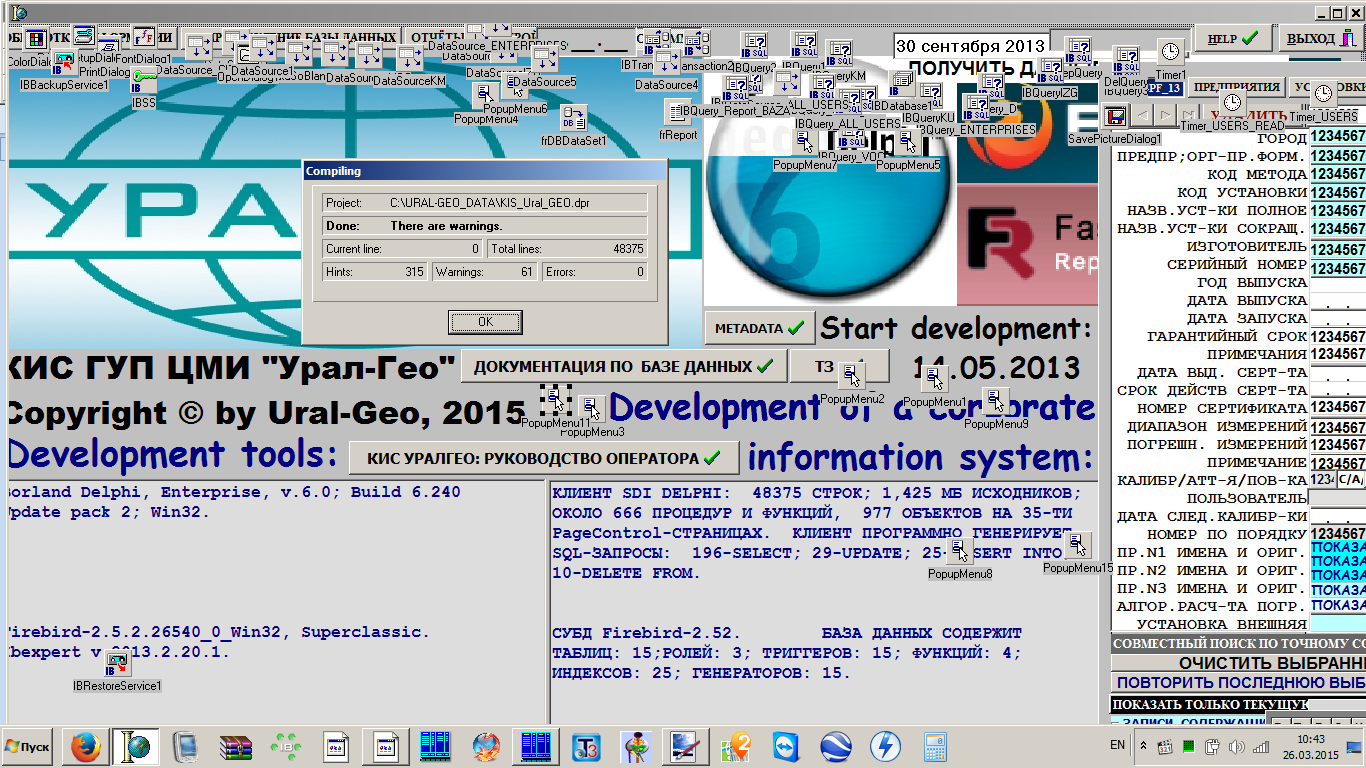Click the frDBDataSet1 component icon
1366x768 pixels.
coord(574,118)
